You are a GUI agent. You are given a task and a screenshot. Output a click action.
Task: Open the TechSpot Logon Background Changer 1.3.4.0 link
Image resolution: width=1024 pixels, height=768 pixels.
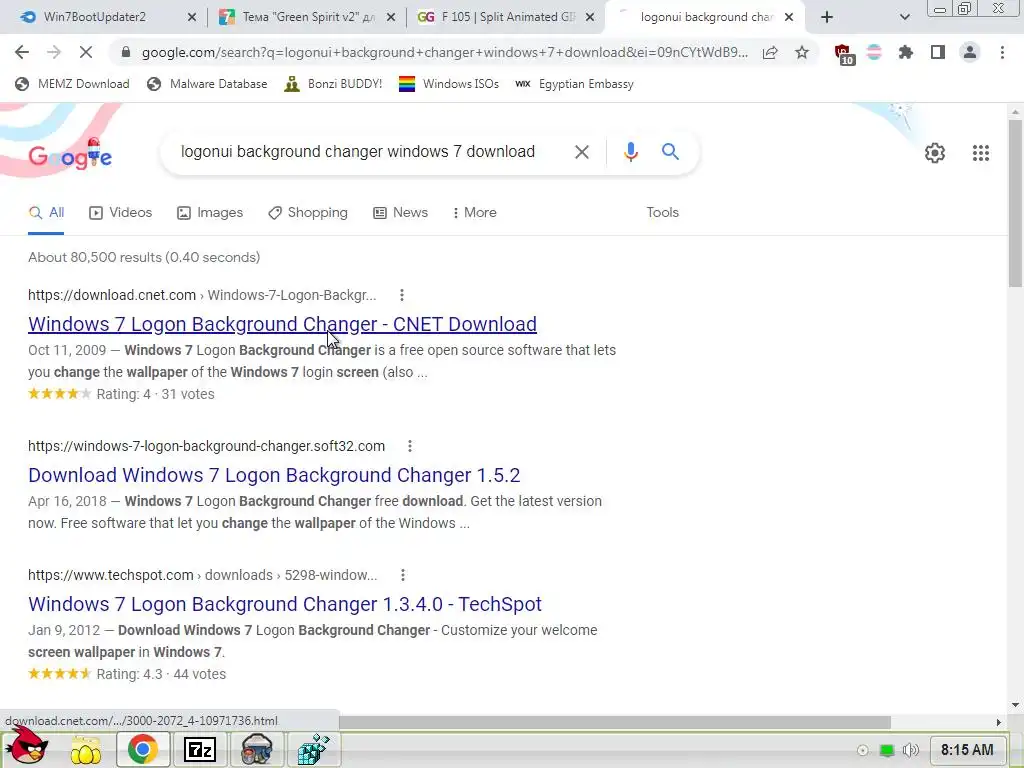tap(285, 605)
